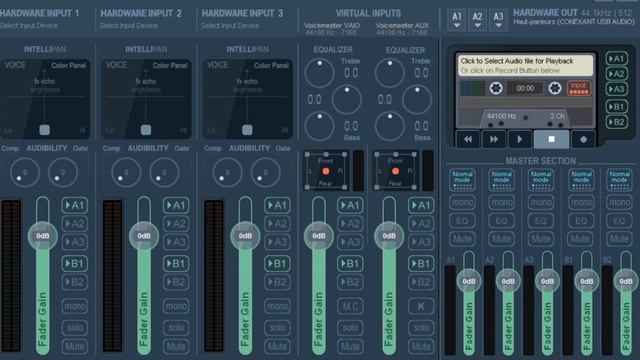Screen dimensions: 640x360
Task: Enable recorder output to B1 bus
Action: coord(616,107)
